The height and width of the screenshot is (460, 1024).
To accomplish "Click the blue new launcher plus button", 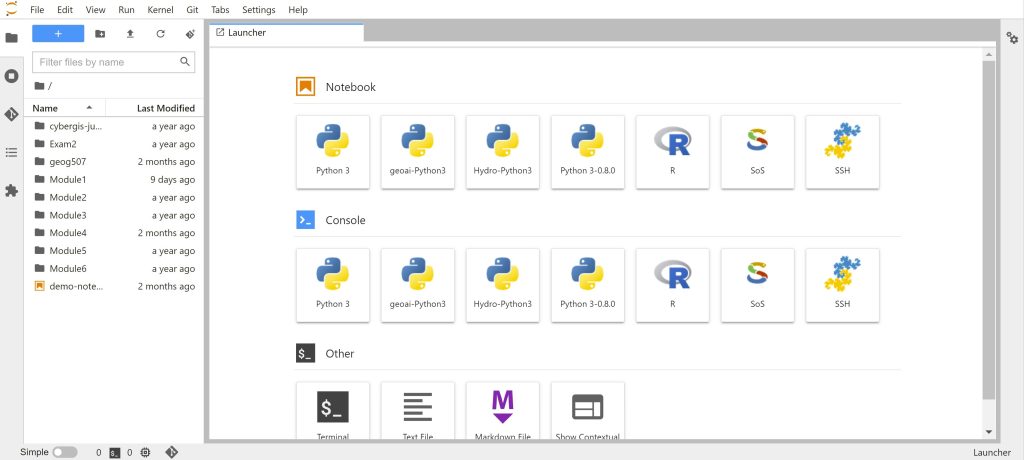I will tap(58, 34).
